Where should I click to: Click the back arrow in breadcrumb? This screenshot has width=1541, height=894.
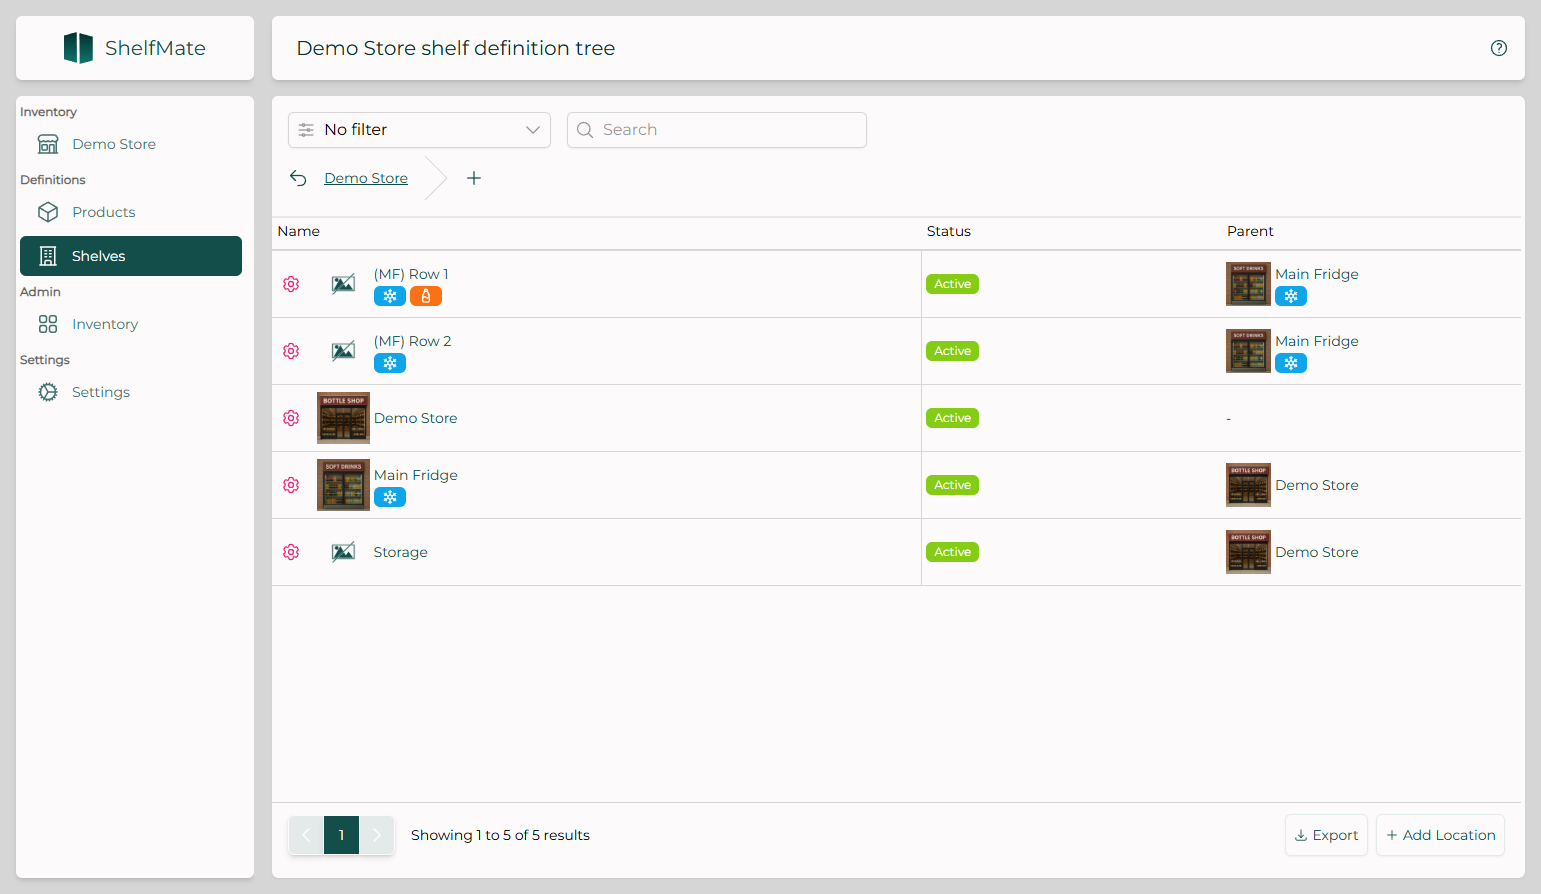click(x=298, y=178)
